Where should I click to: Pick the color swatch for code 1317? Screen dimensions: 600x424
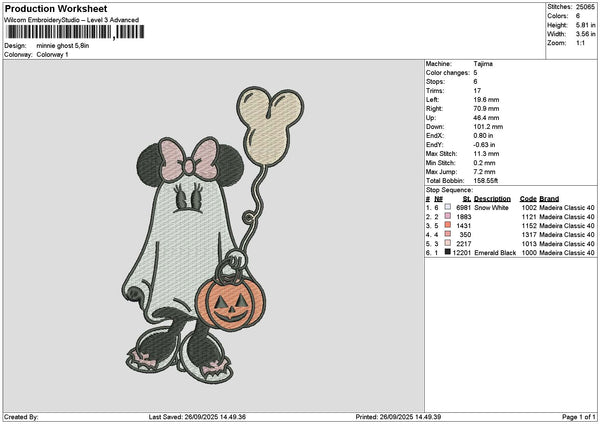click(448, 235)
